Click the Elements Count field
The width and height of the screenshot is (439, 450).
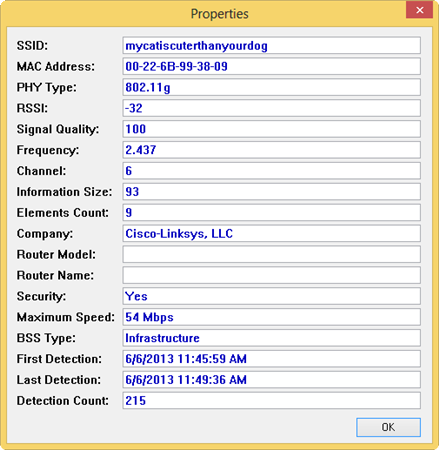point(271,213)
